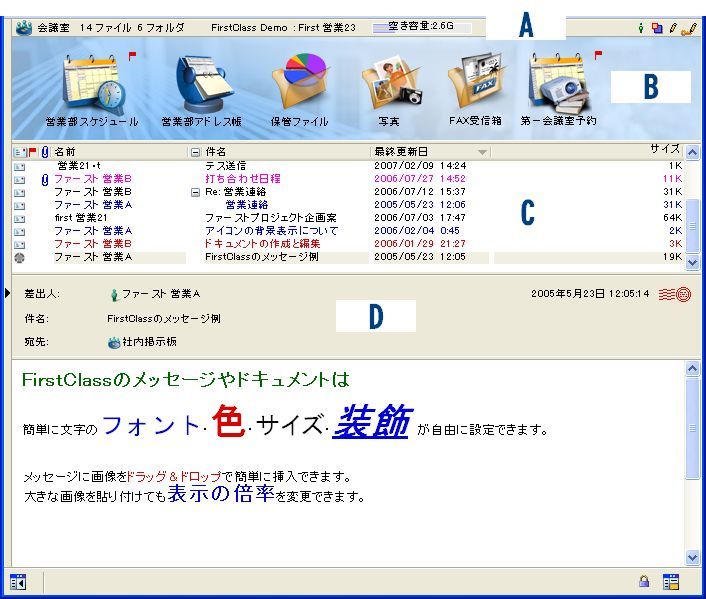The image size is (706, 599).
Task: Sort the list by 名前 column
Action: point(64,152)
